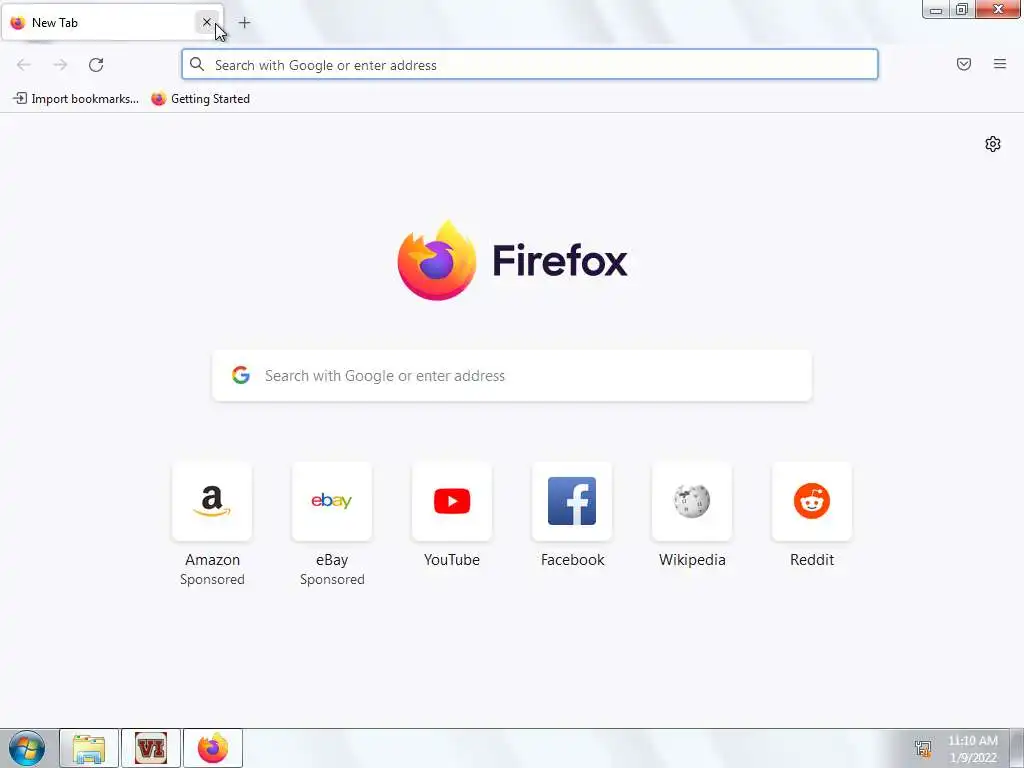Click the Amazon label text

[212, 560]
